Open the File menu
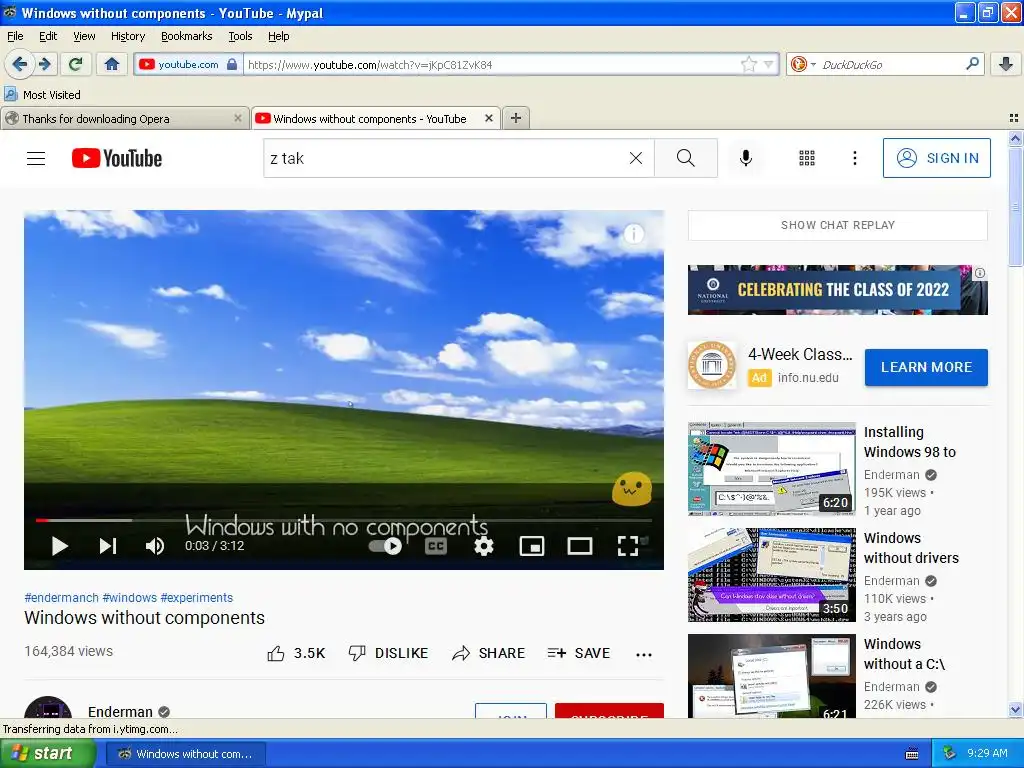The height and width of the screenshot is (768, 1024). pos(15,36)
